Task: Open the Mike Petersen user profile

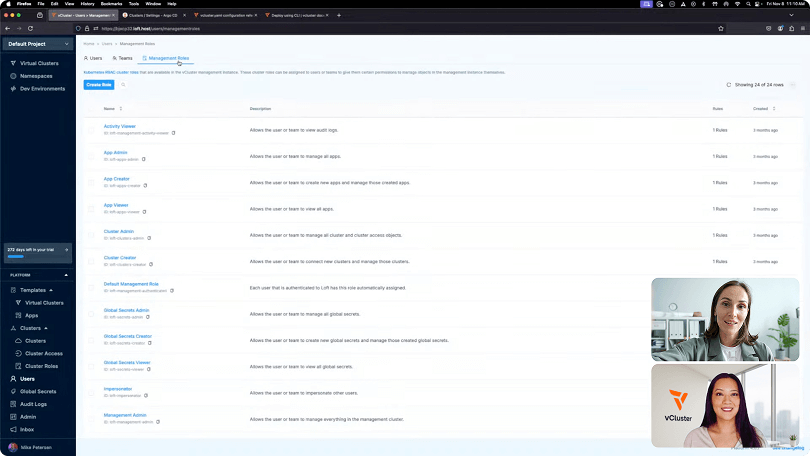Action: tap(31, 447)
